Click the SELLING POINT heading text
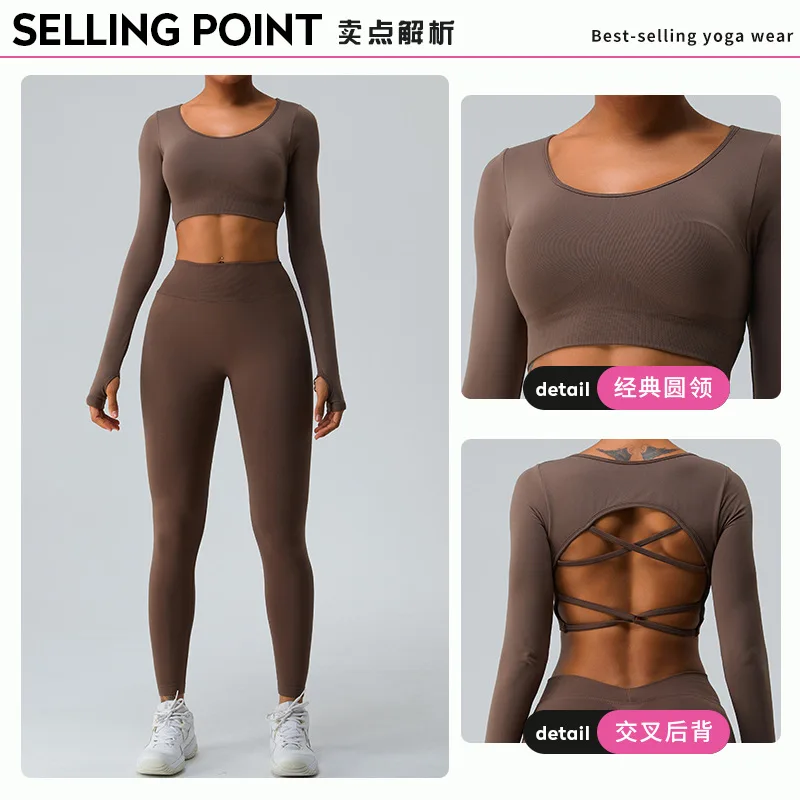The height and width of the screenshot is (800, 800). pos(167,30)
